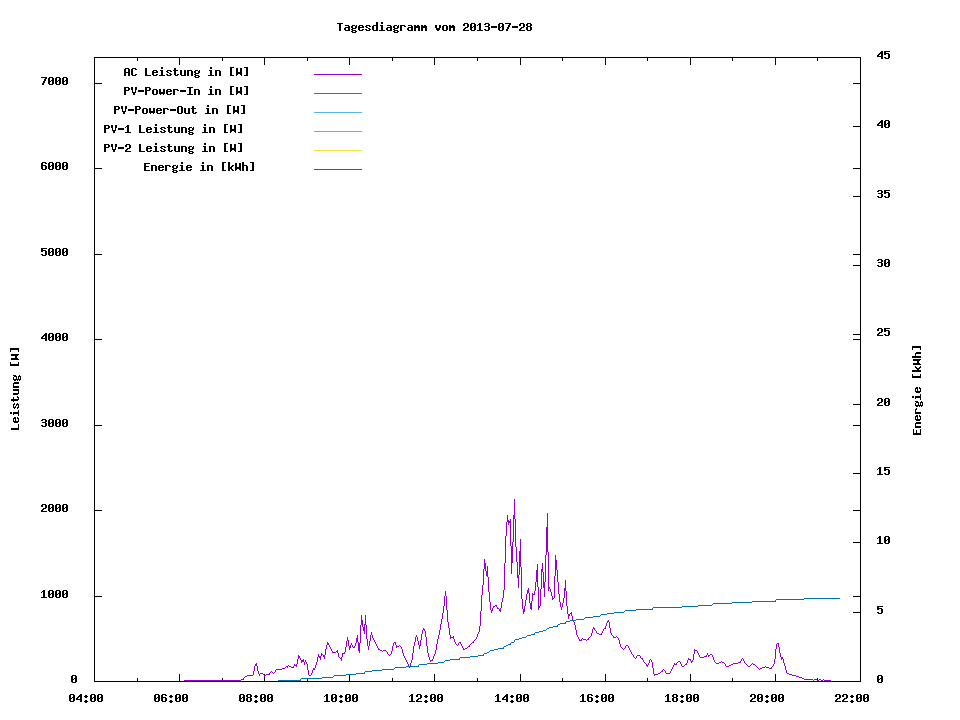Click the 45 value on the right axis
The height and width of the screenshot is (720, 960).
883,55
